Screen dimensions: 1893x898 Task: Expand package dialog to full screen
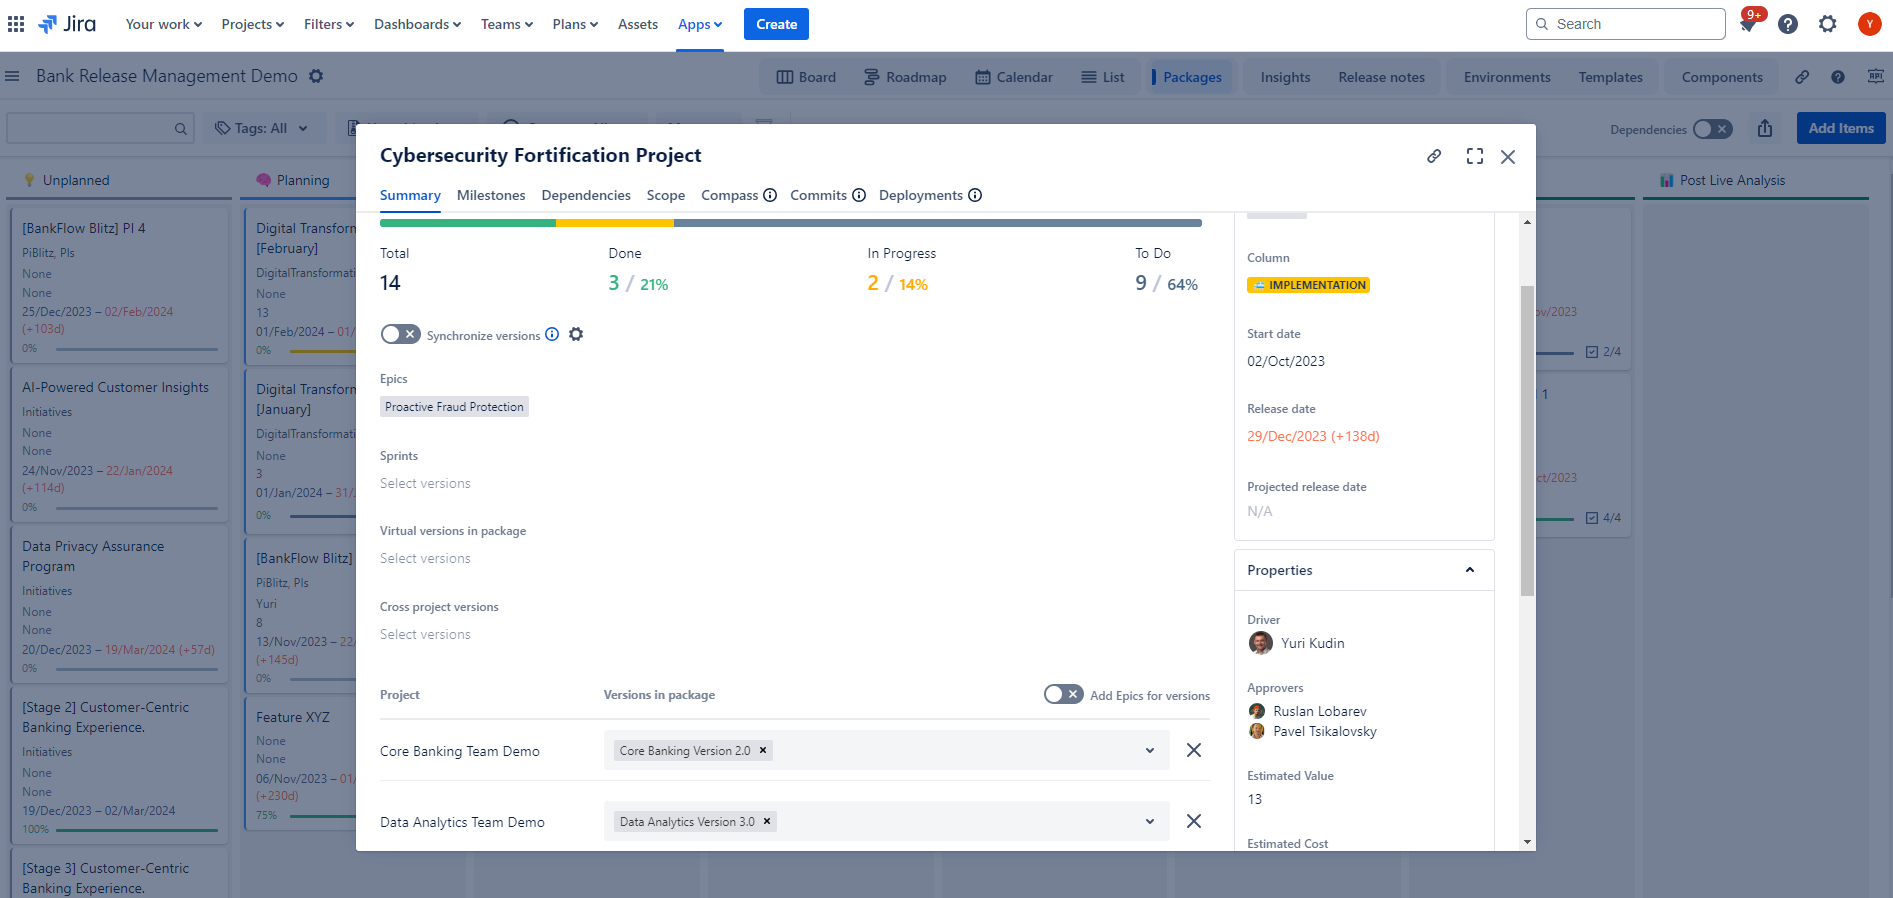click(1475, 156)
